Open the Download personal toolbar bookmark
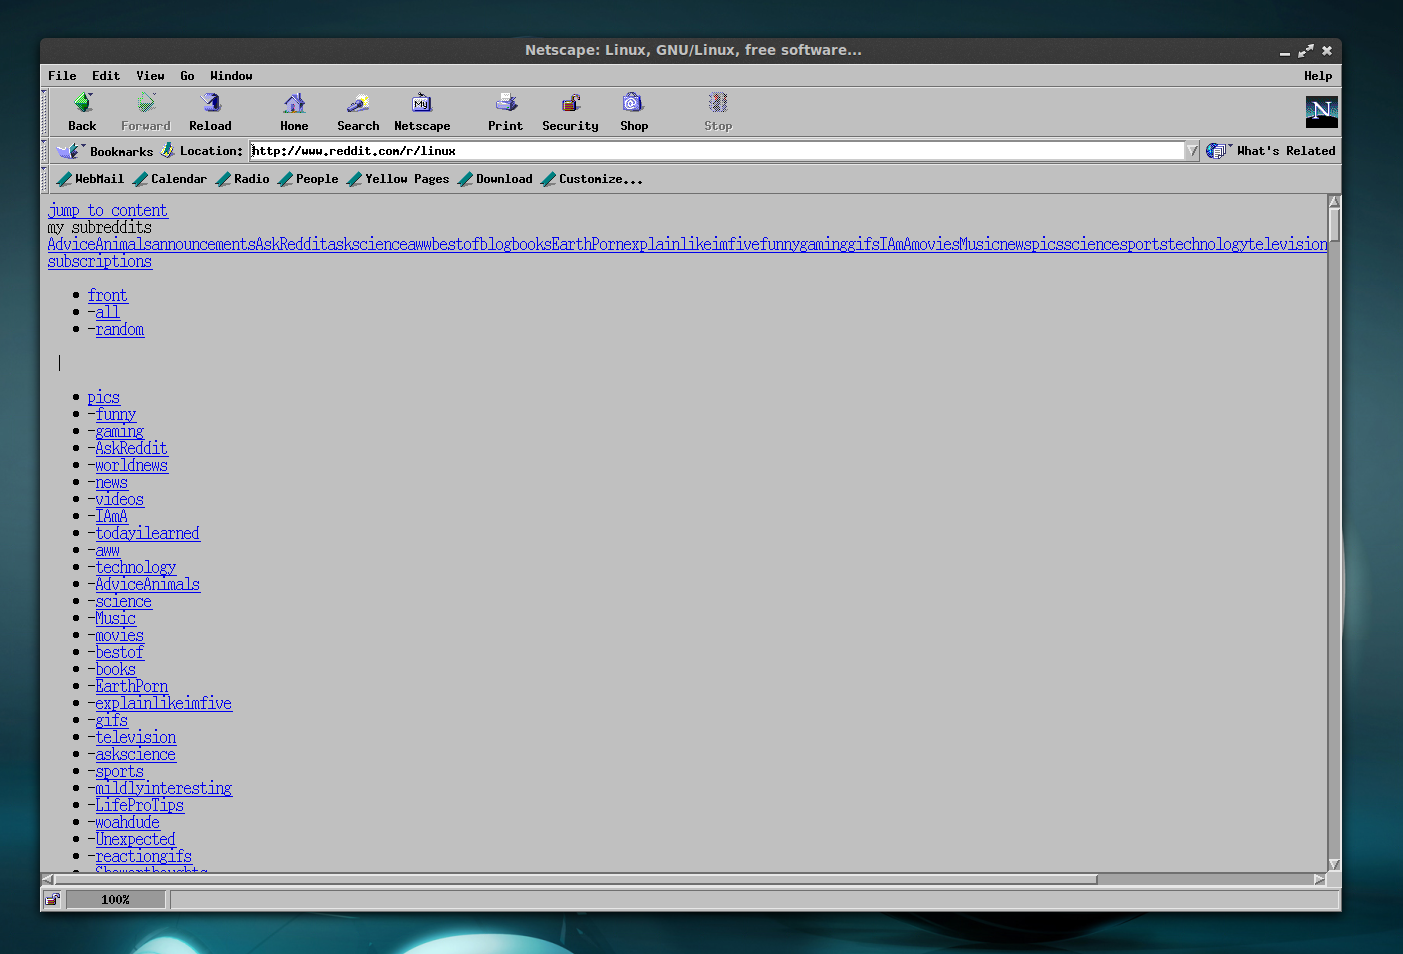Screen dimensions: 1403x954 click(495, 179)
